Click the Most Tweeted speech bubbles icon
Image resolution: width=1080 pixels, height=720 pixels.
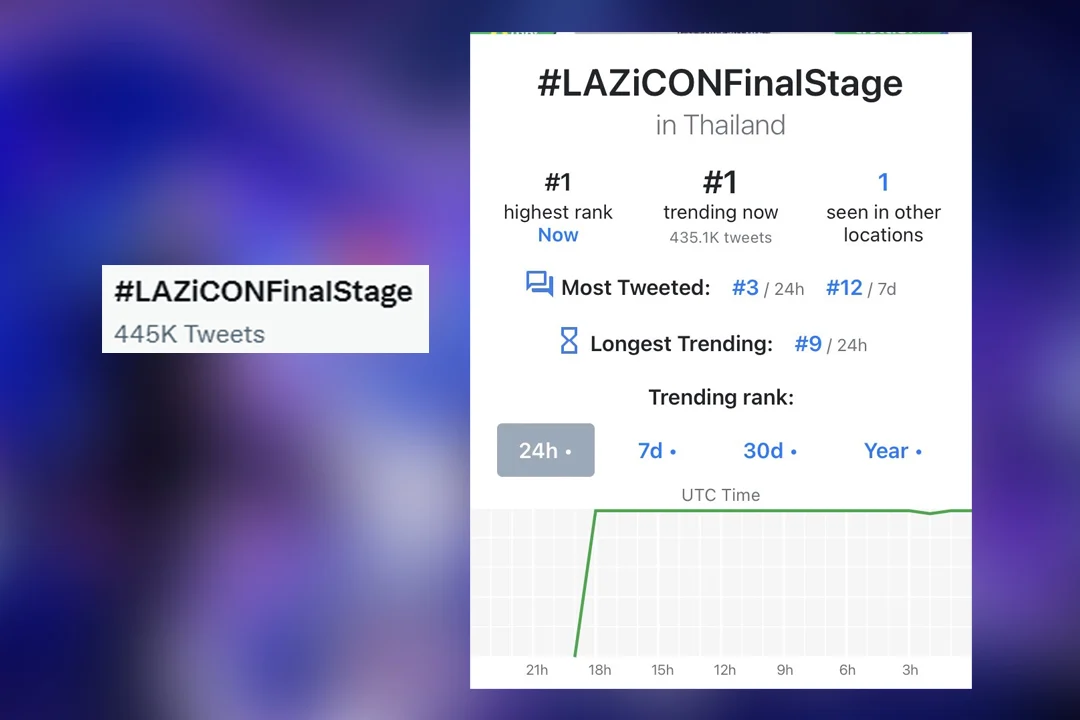point(539,285)
